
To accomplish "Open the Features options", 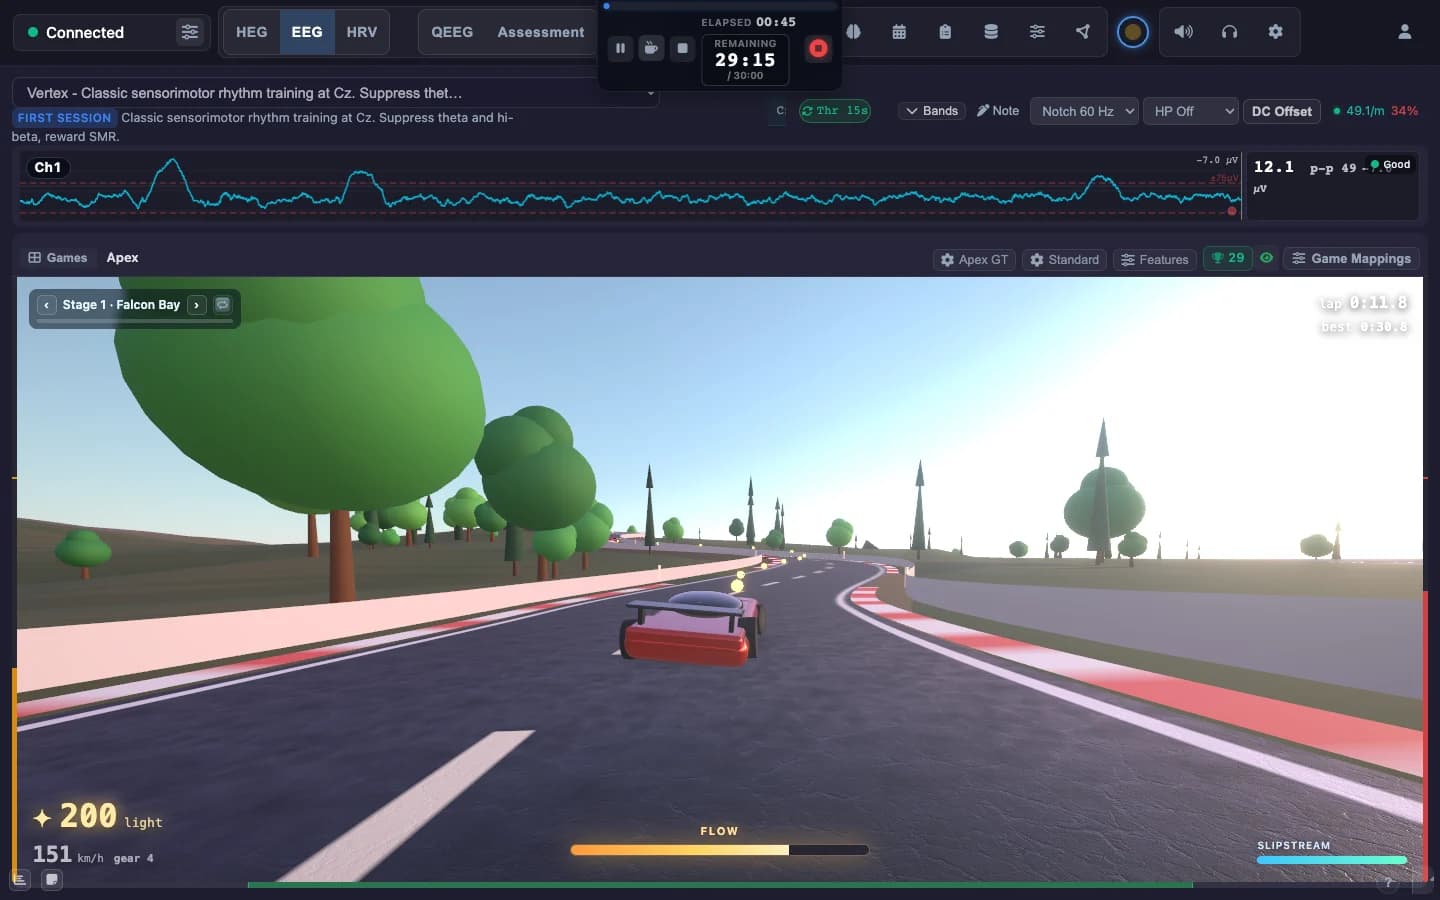I will click(1155, 259).
